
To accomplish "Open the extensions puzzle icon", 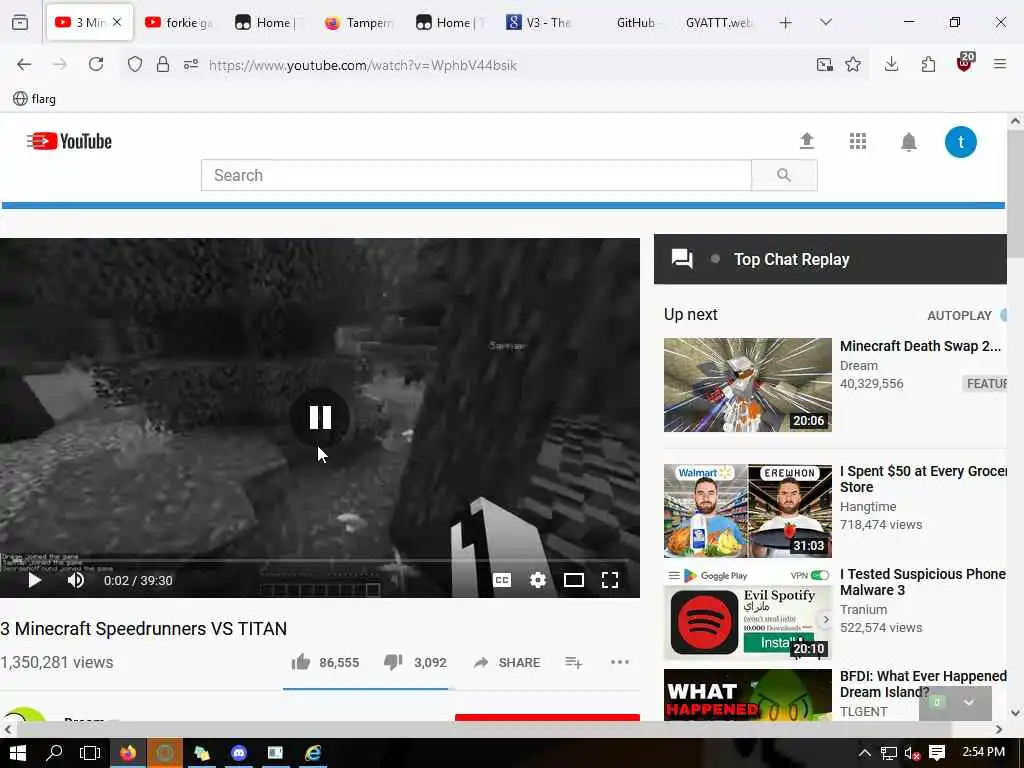I will coord(928,64).
